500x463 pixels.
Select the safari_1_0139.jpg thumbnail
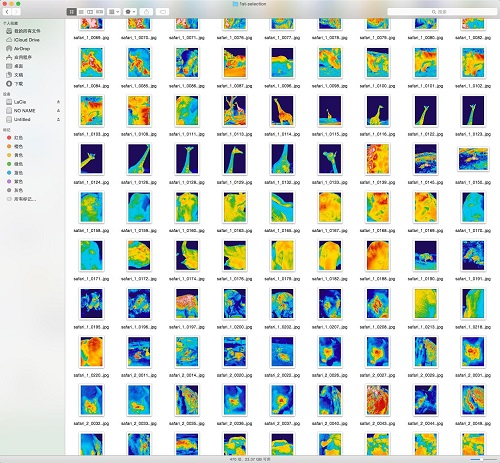point(378,159)
